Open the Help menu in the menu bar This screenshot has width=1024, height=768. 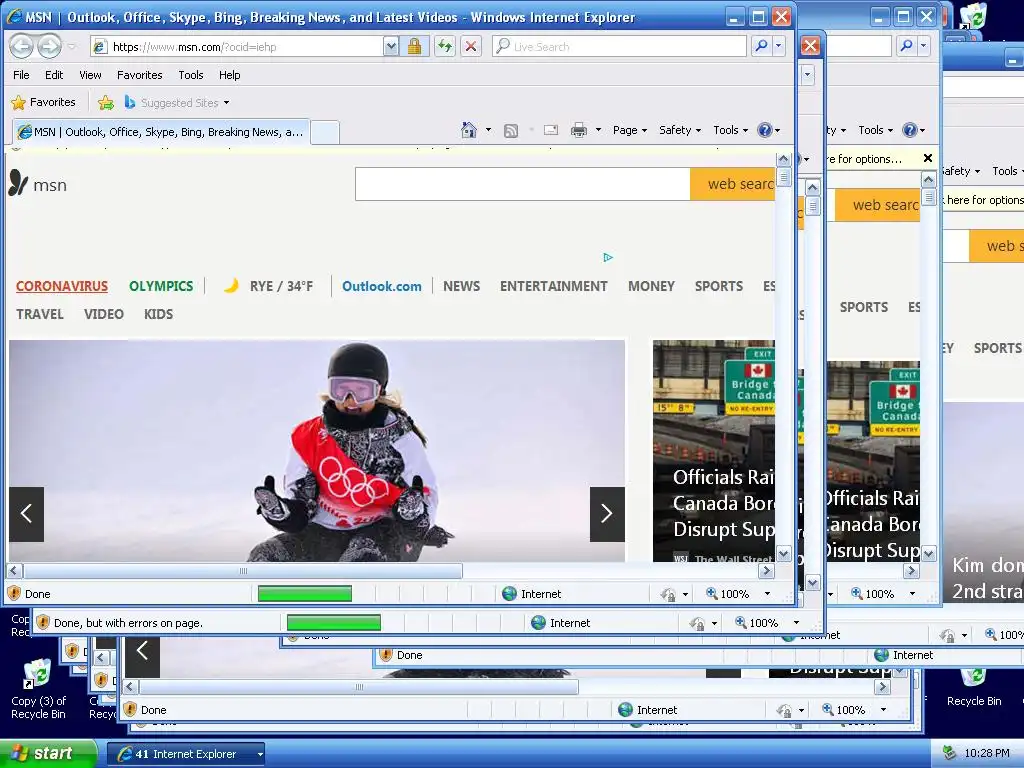click(229, 75)
